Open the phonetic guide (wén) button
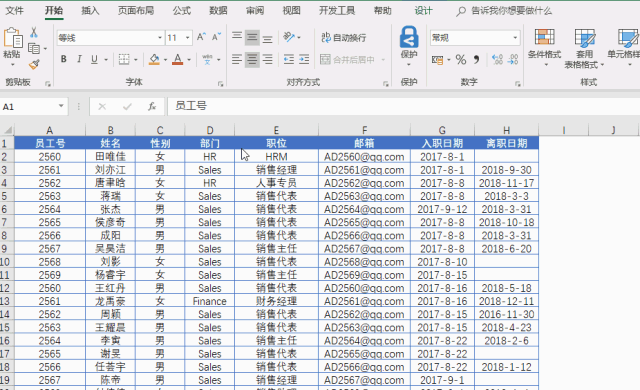Viewport: 640px width, 390px height. 207,60
